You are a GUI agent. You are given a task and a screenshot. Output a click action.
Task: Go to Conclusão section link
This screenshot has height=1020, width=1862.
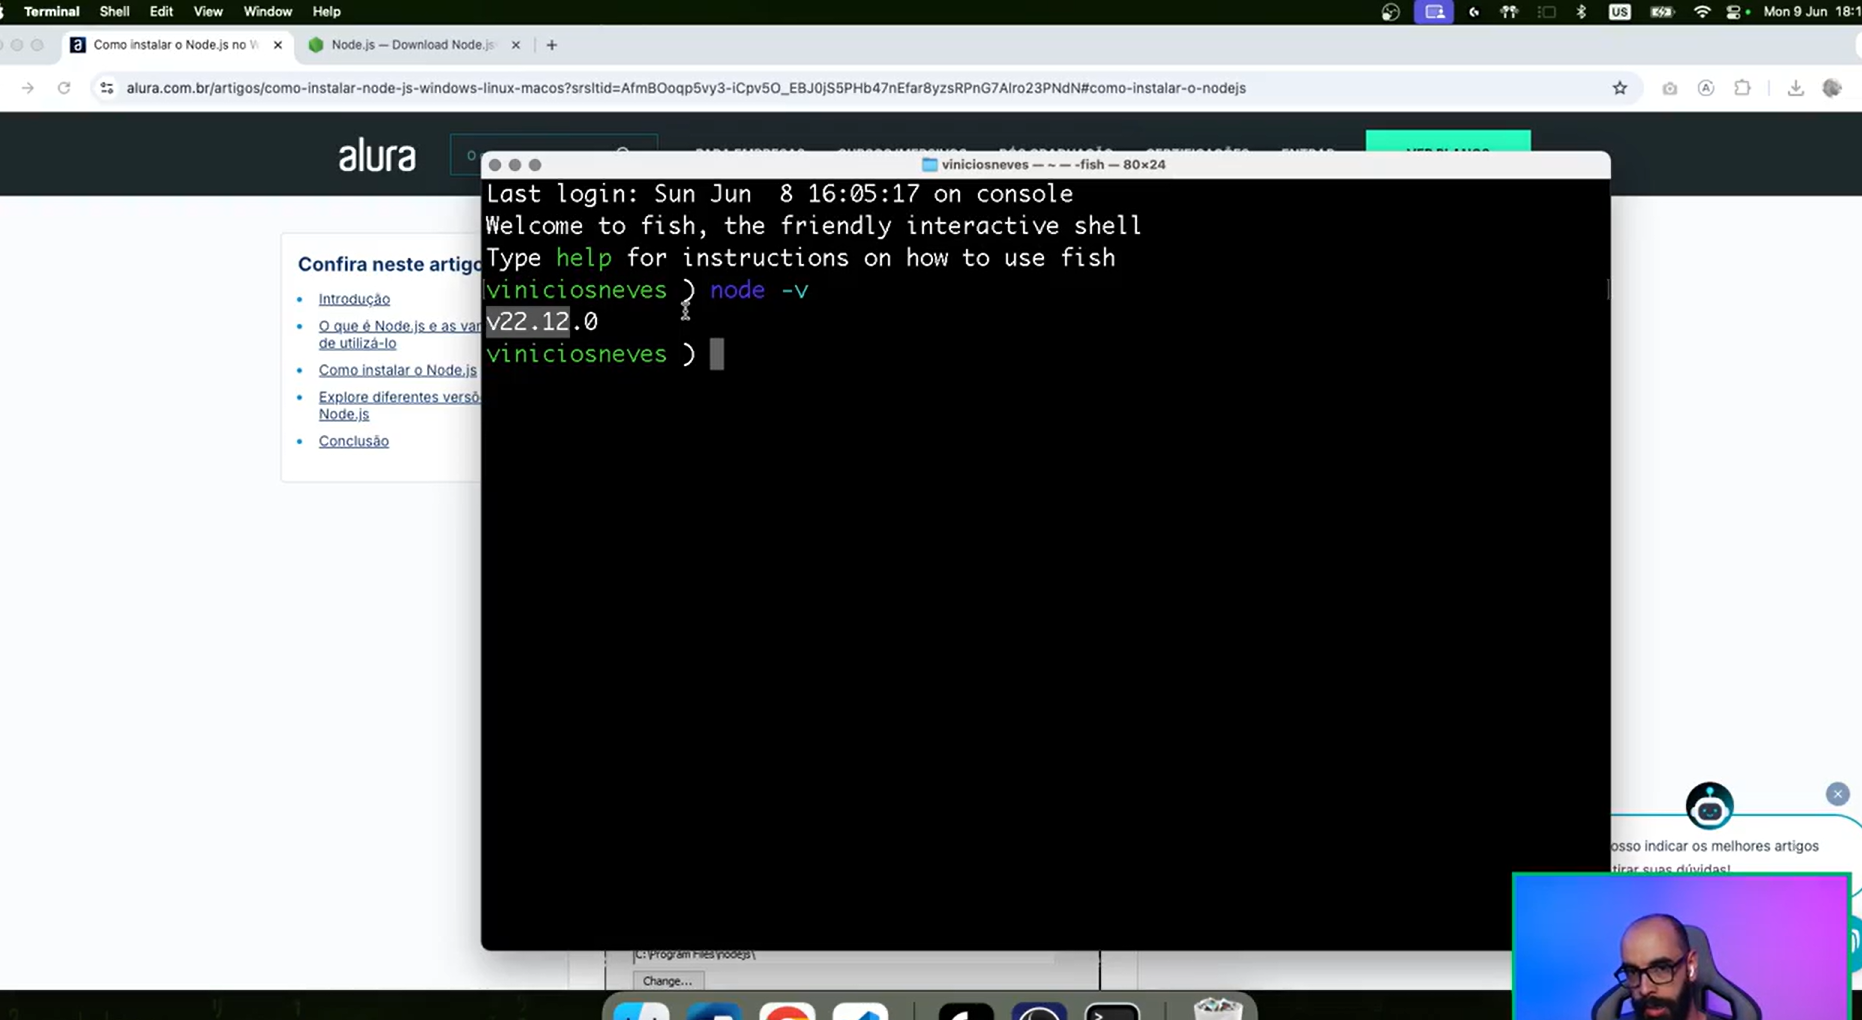click(x=353, y=441)
